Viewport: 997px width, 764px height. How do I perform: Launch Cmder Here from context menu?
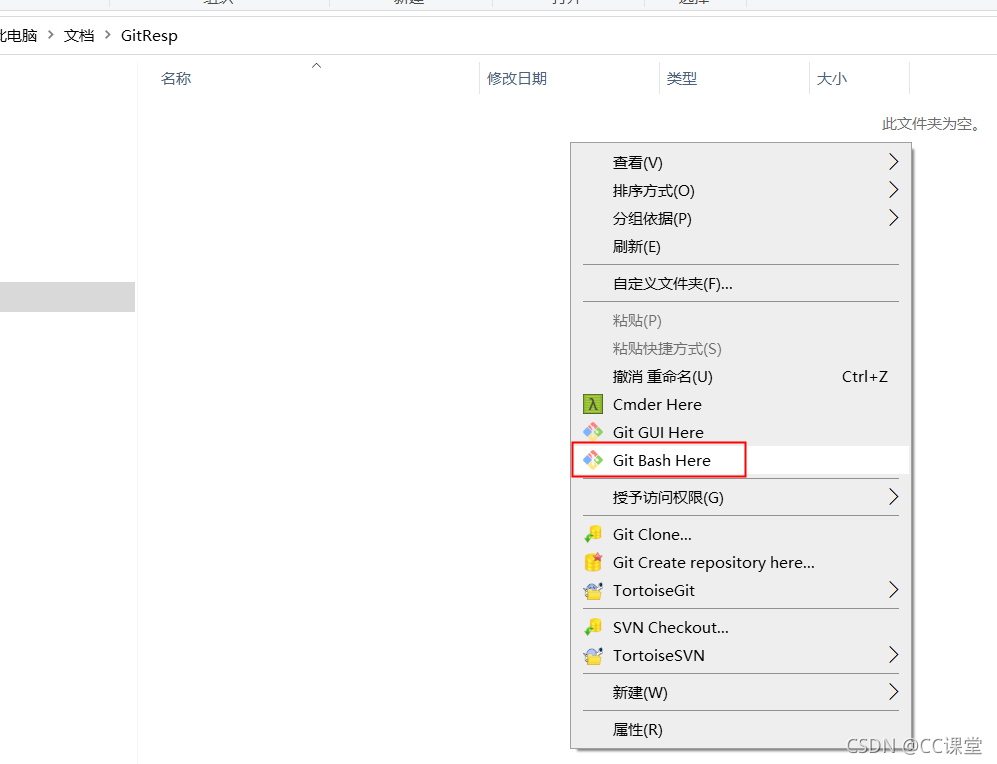[x=741, y=404]
